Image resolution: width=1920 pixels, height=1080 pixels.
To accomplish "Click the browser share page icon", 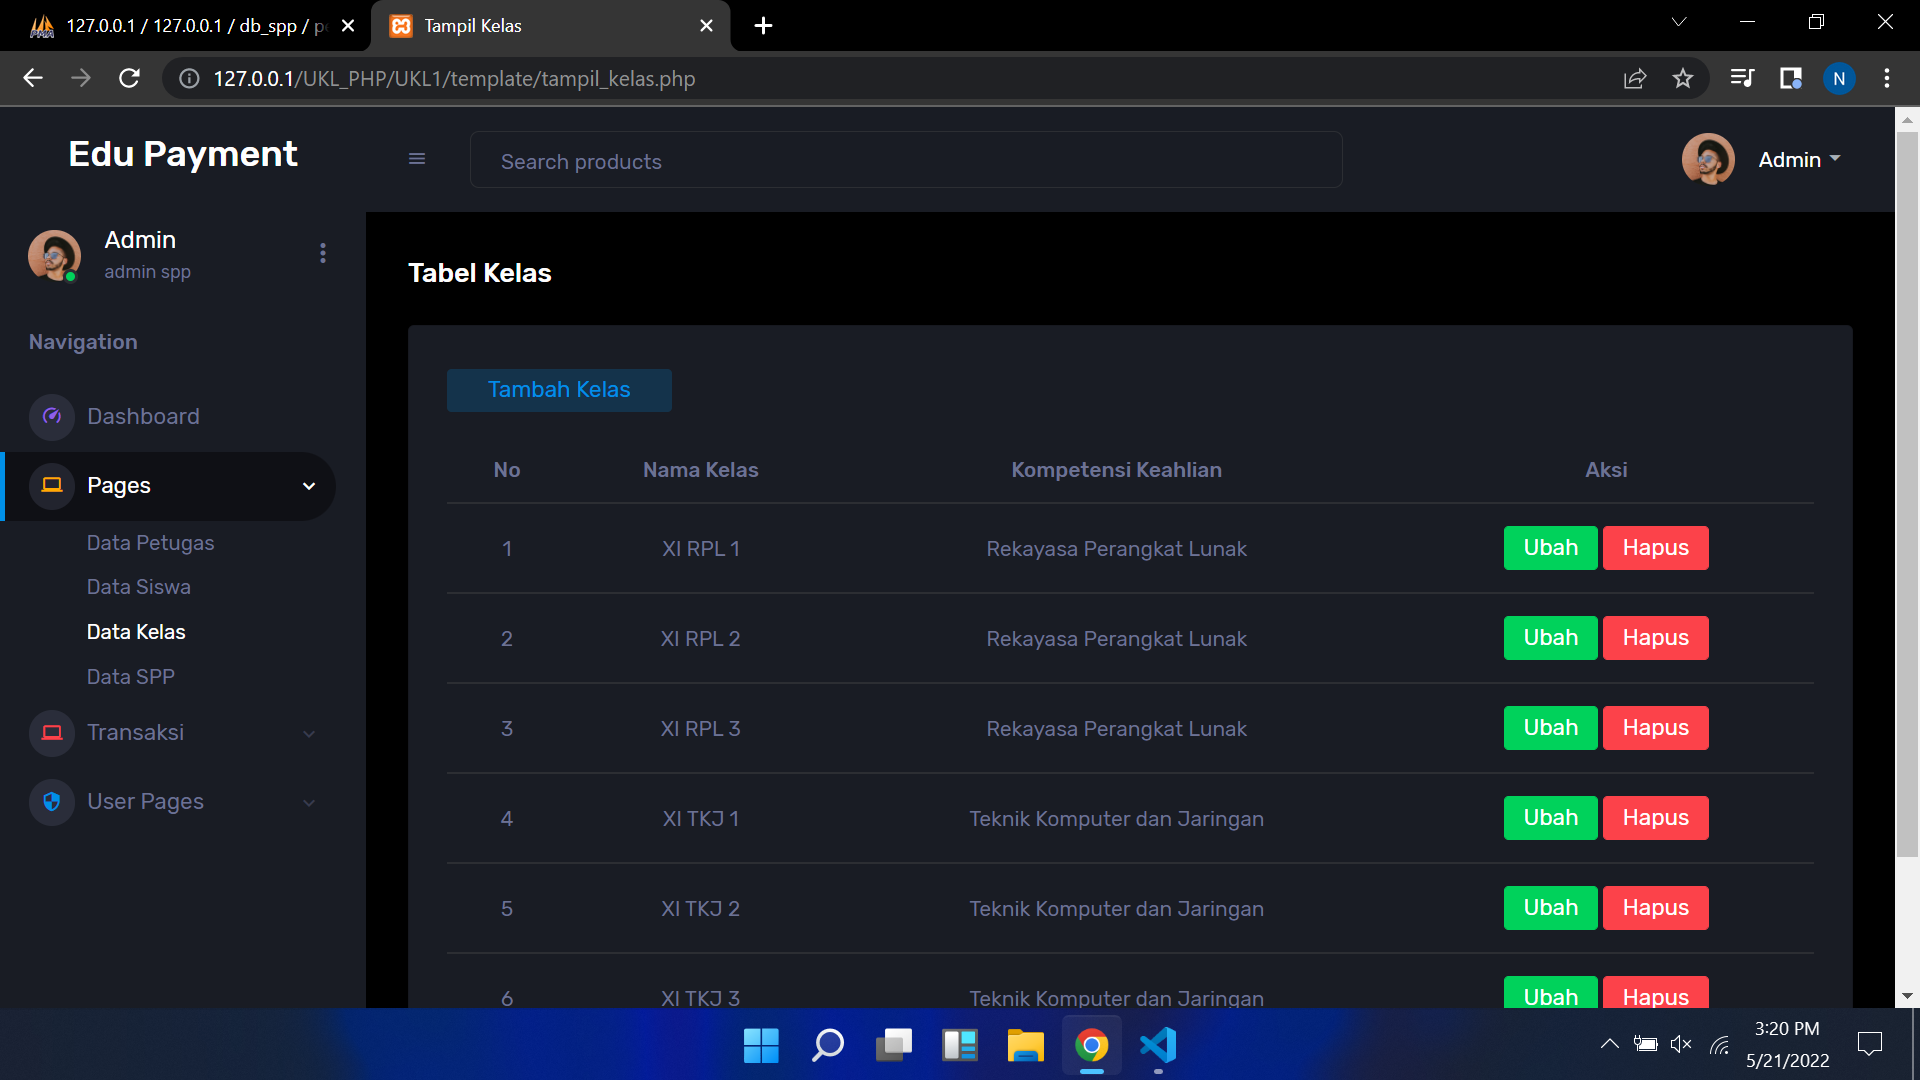I will (x=1635, y=78).
